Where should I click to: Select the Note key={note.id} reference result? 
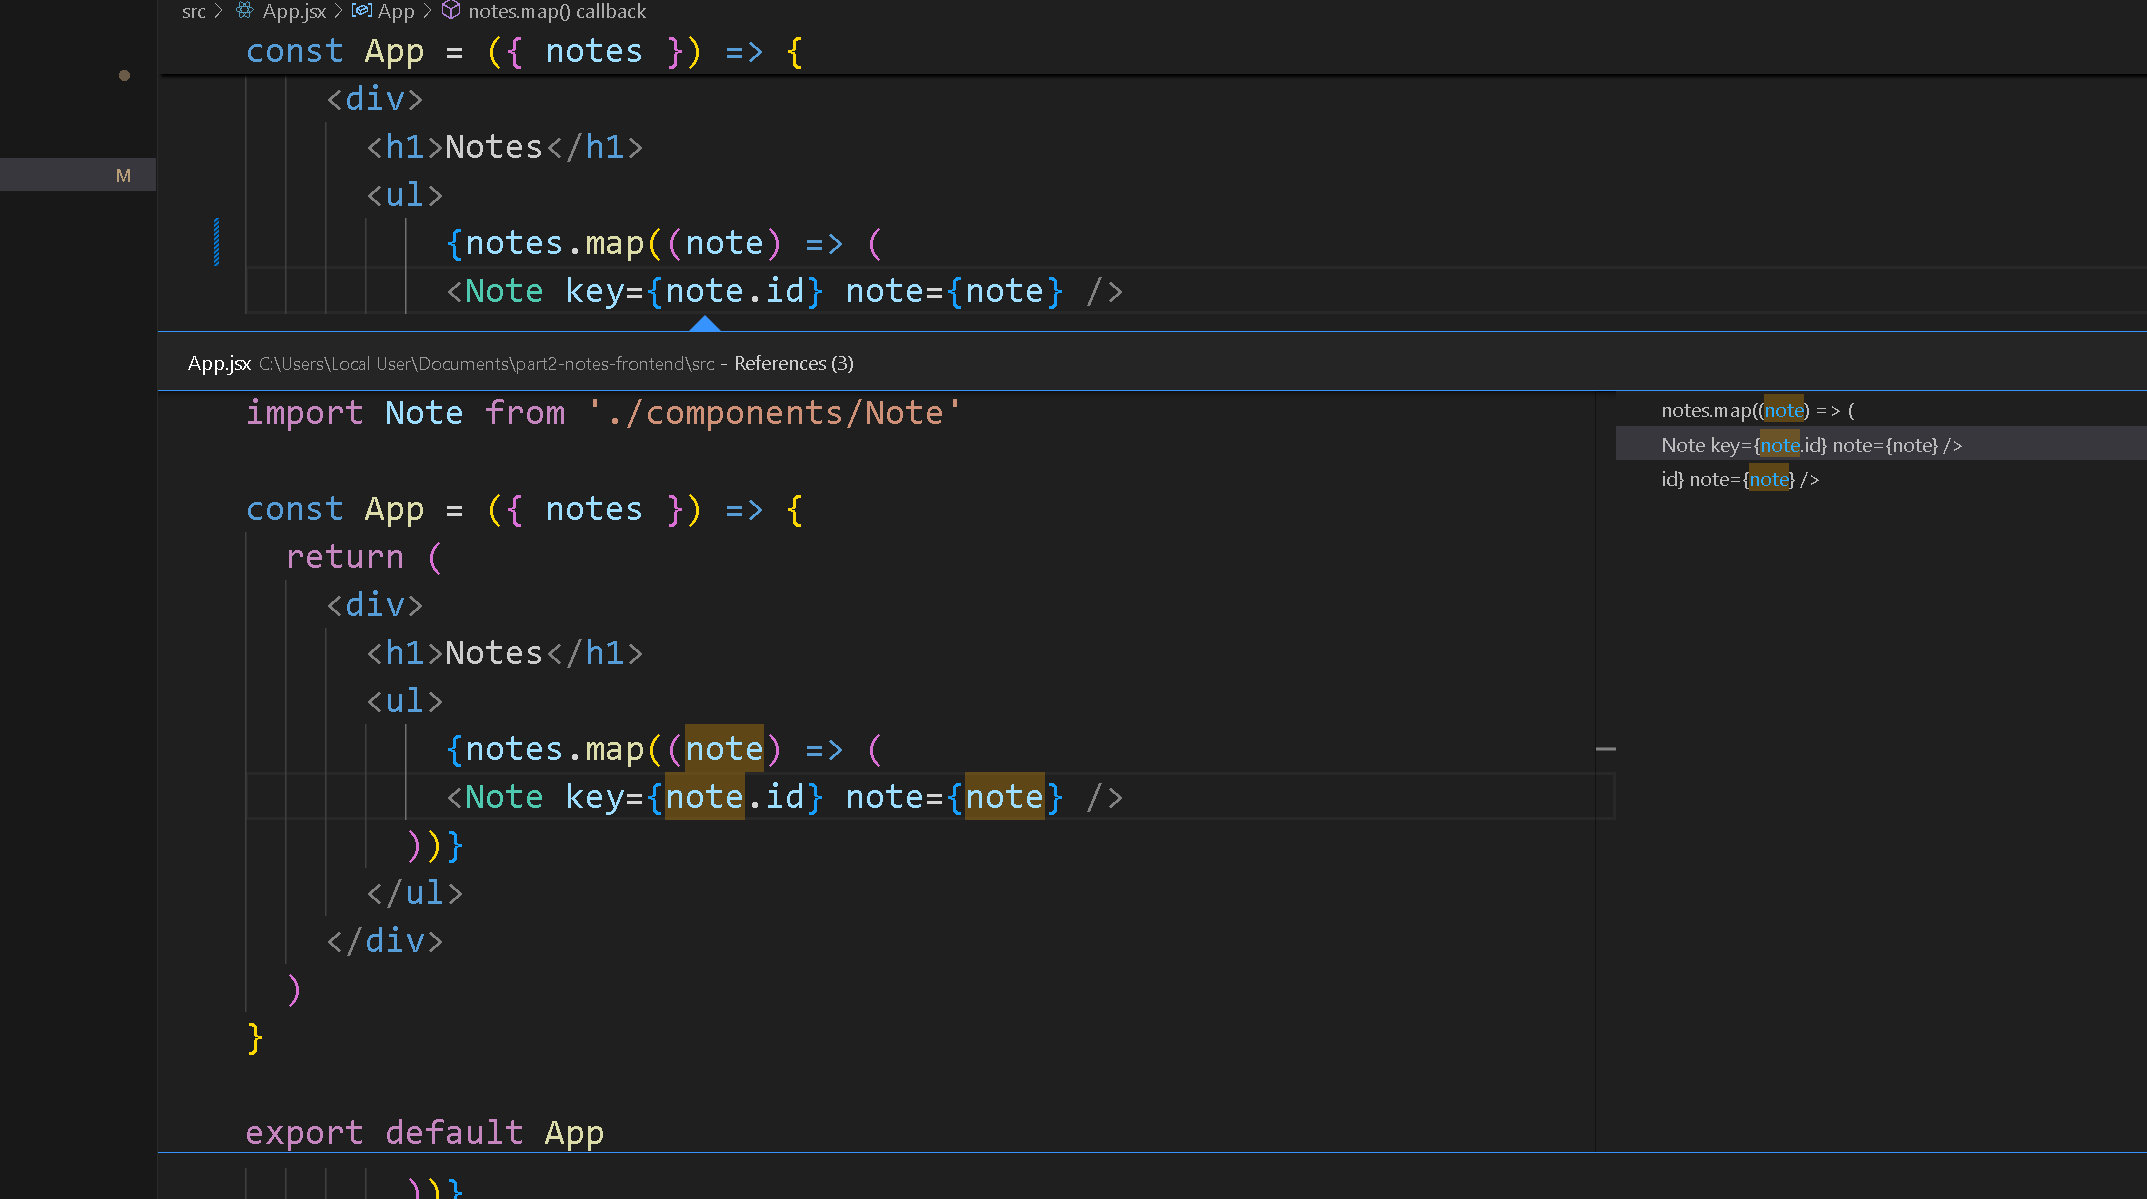coord(1811,445)
